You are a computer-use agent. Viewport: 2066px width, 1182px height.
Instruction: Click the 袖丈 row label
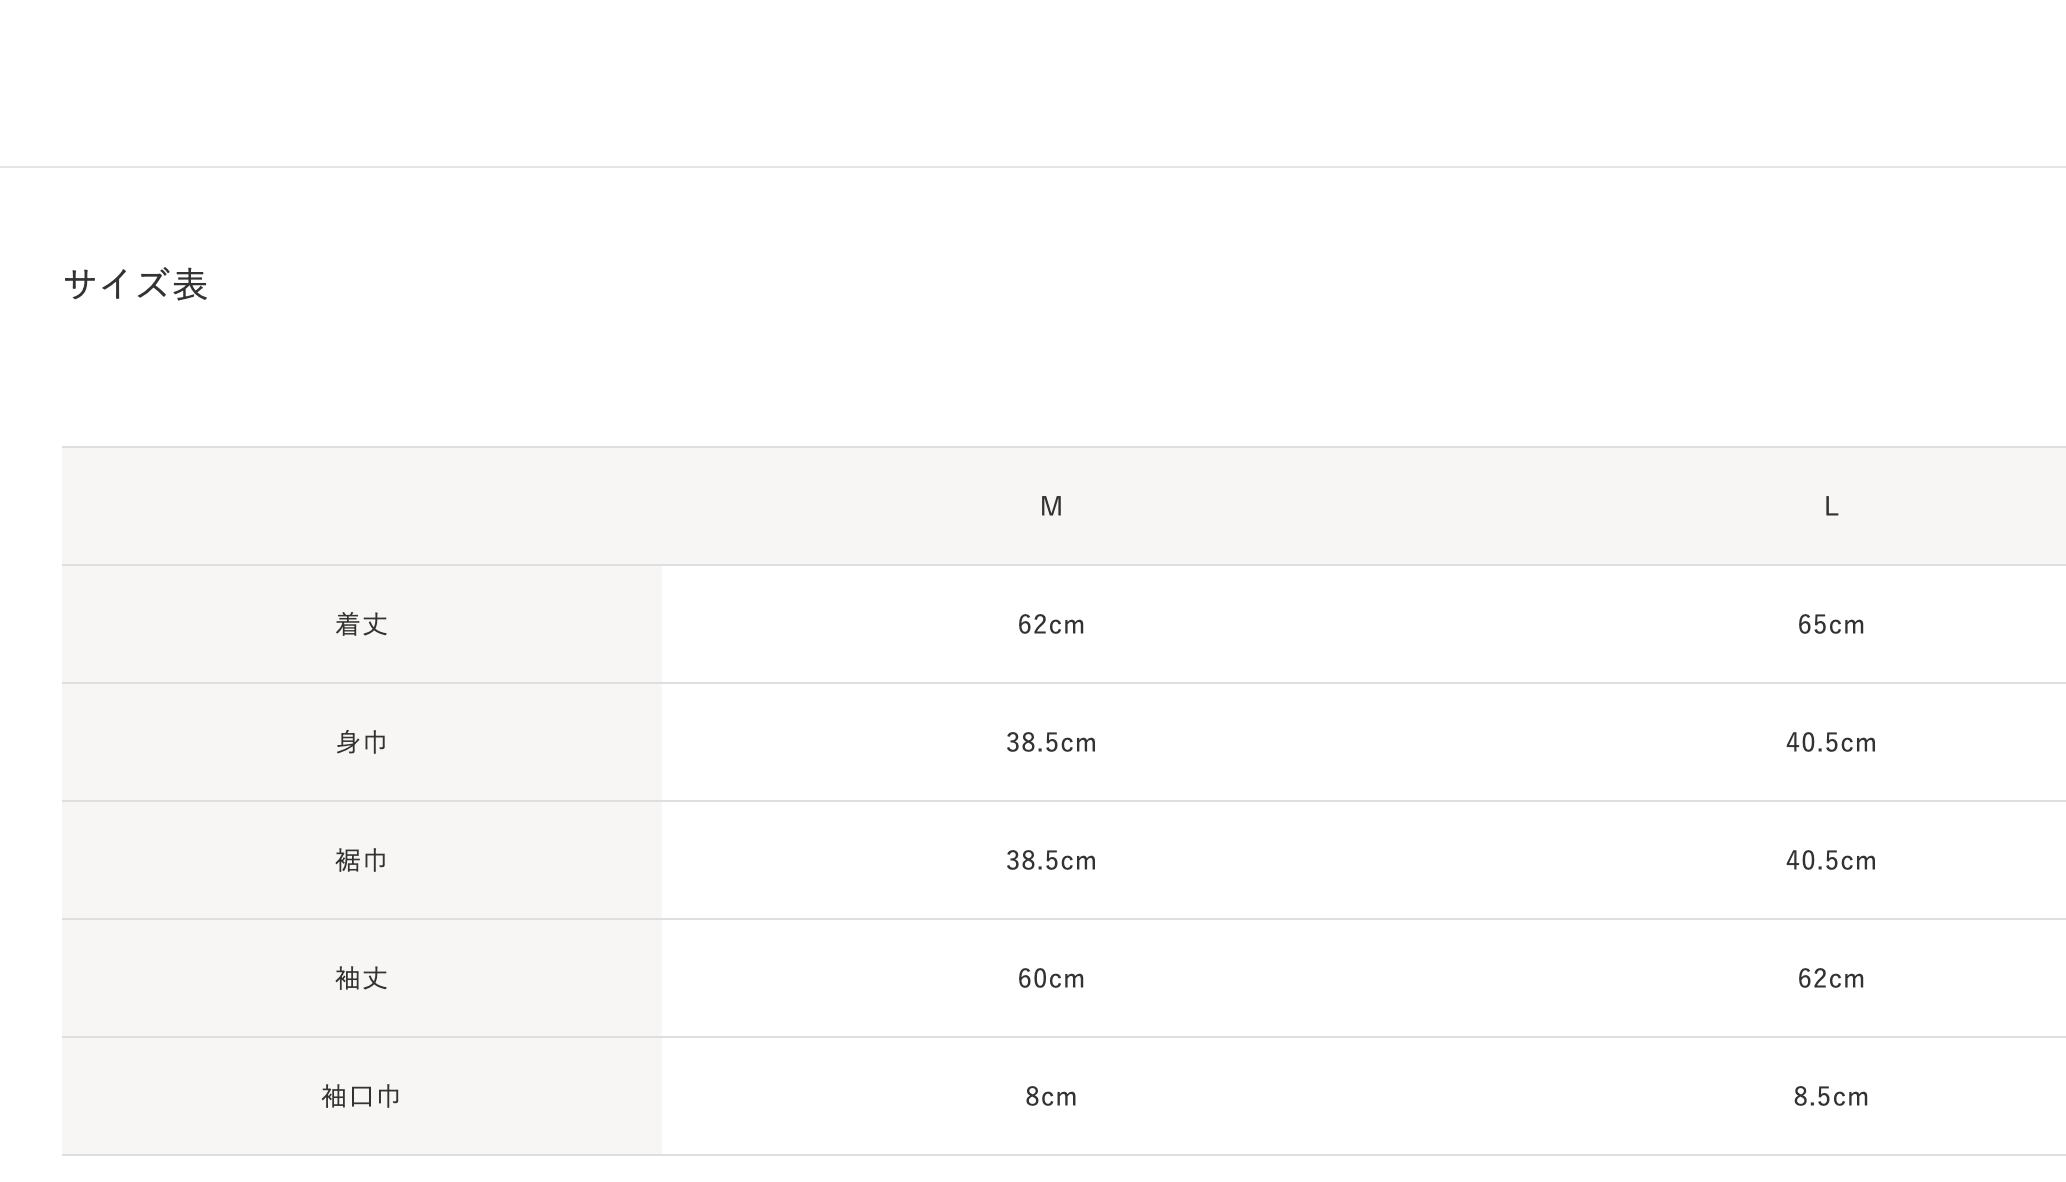361,979
